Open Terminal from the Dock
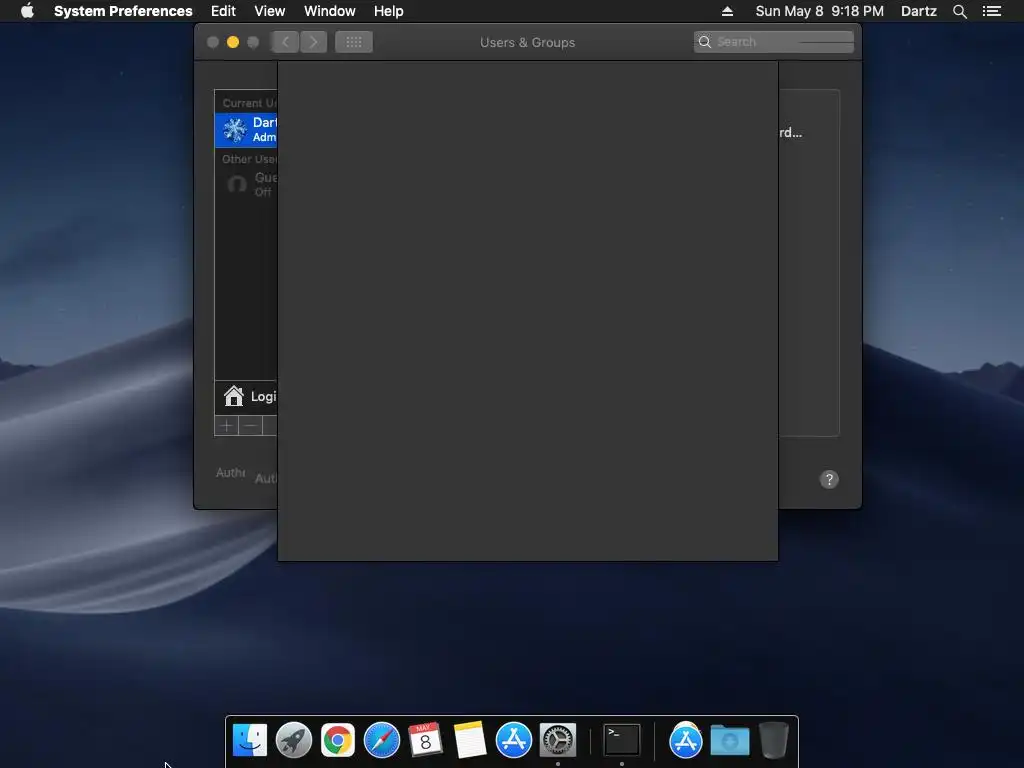 (622, 740)
